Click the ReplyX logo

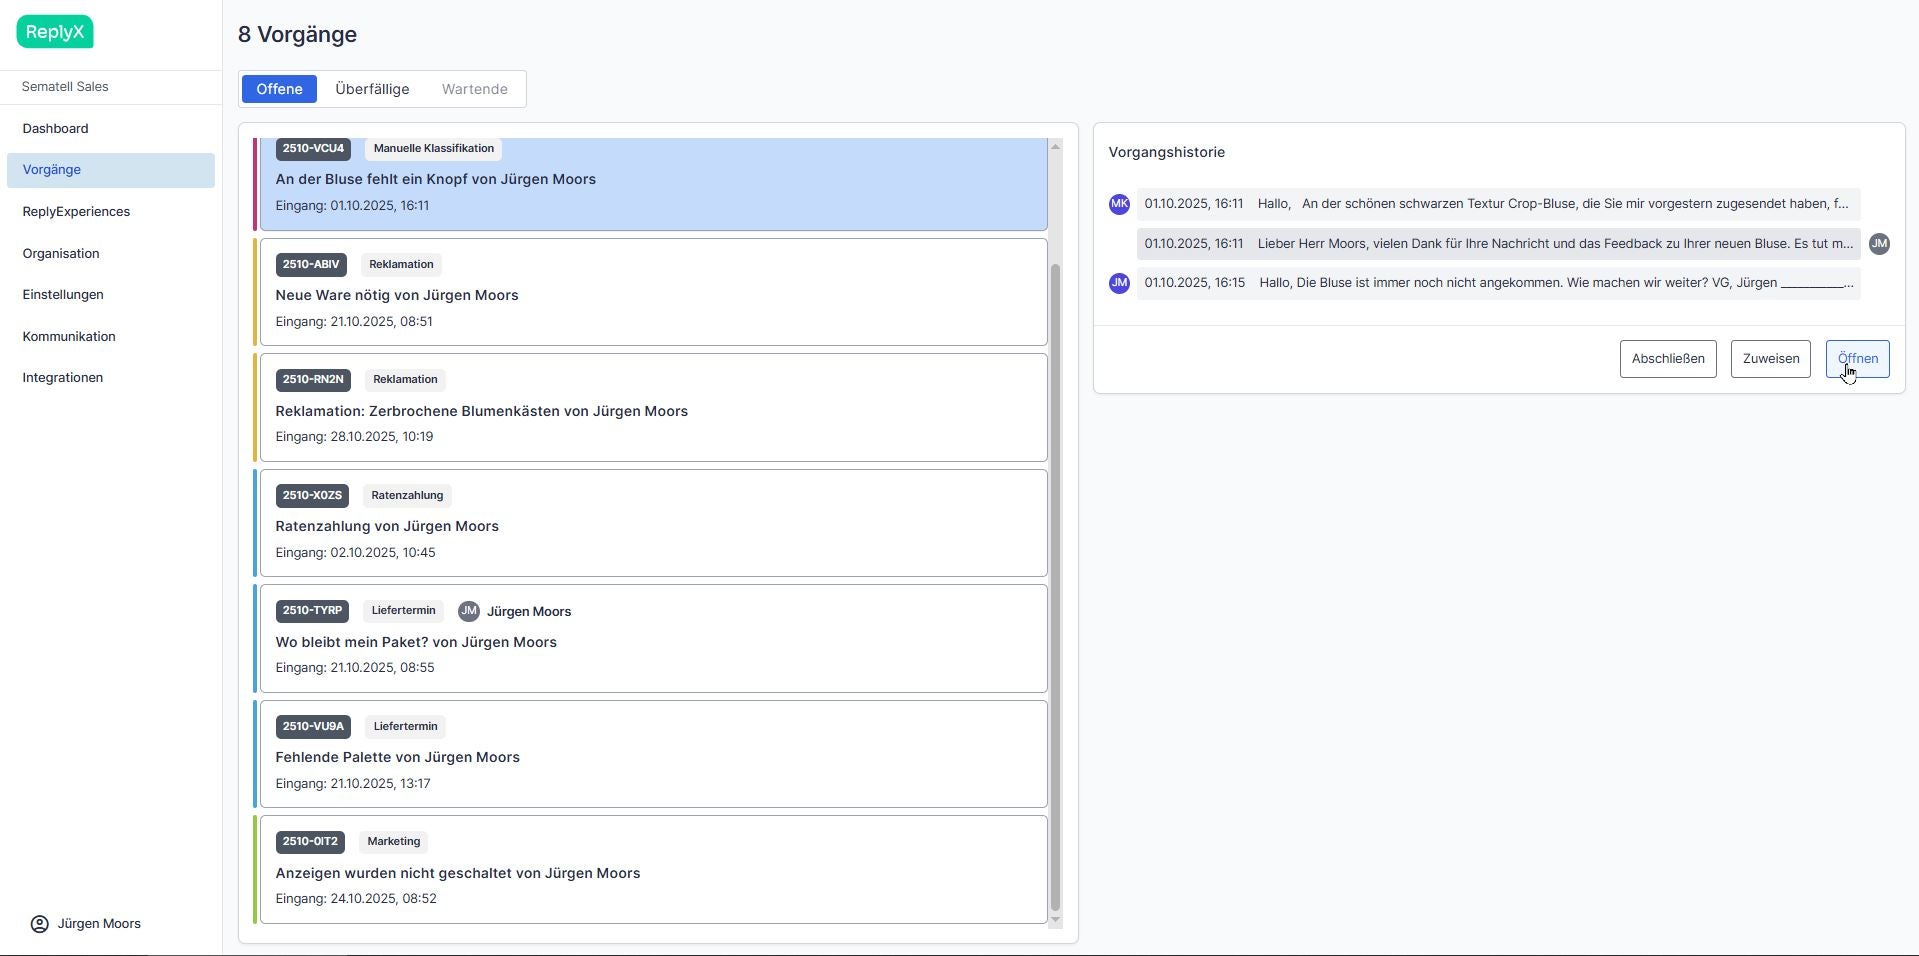pos(55,32)
